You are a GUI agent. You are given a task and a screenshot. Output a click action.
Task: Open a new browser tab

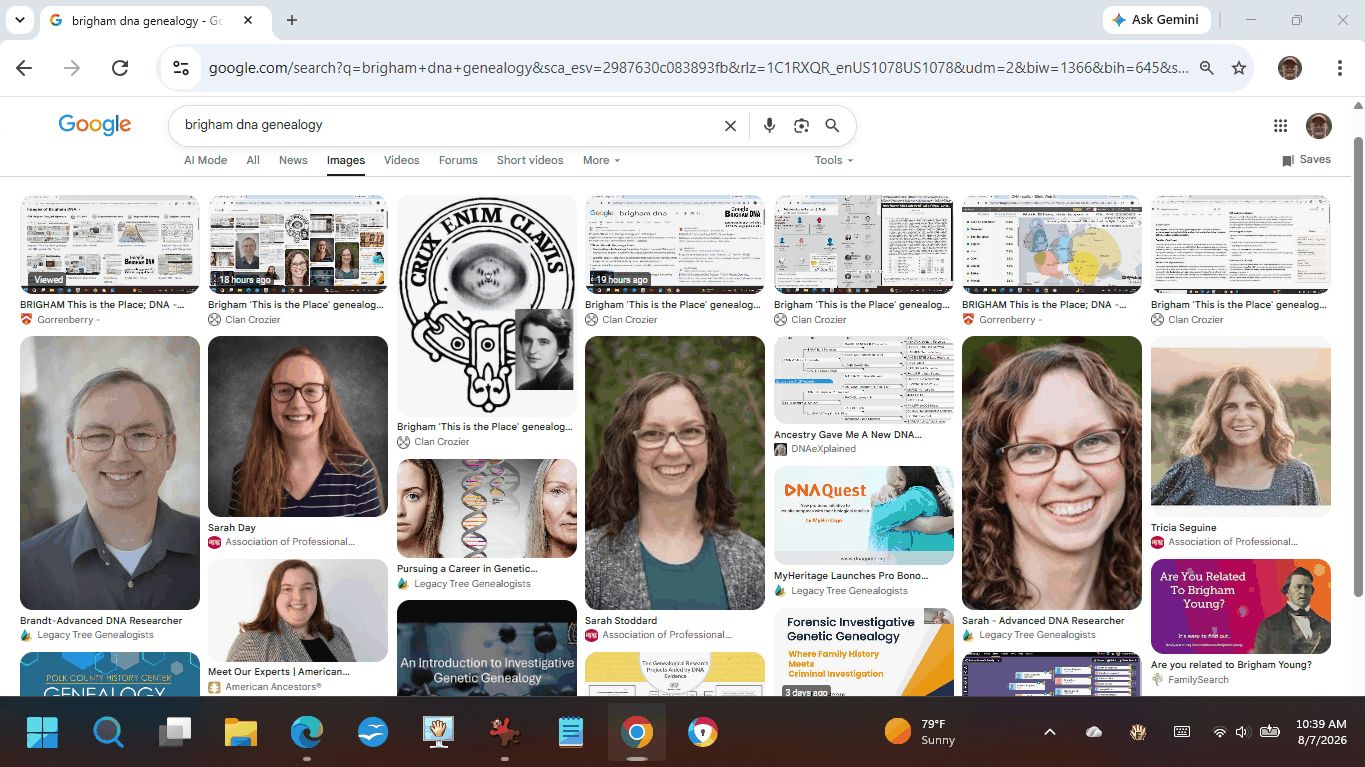click(x=292, y=20)
